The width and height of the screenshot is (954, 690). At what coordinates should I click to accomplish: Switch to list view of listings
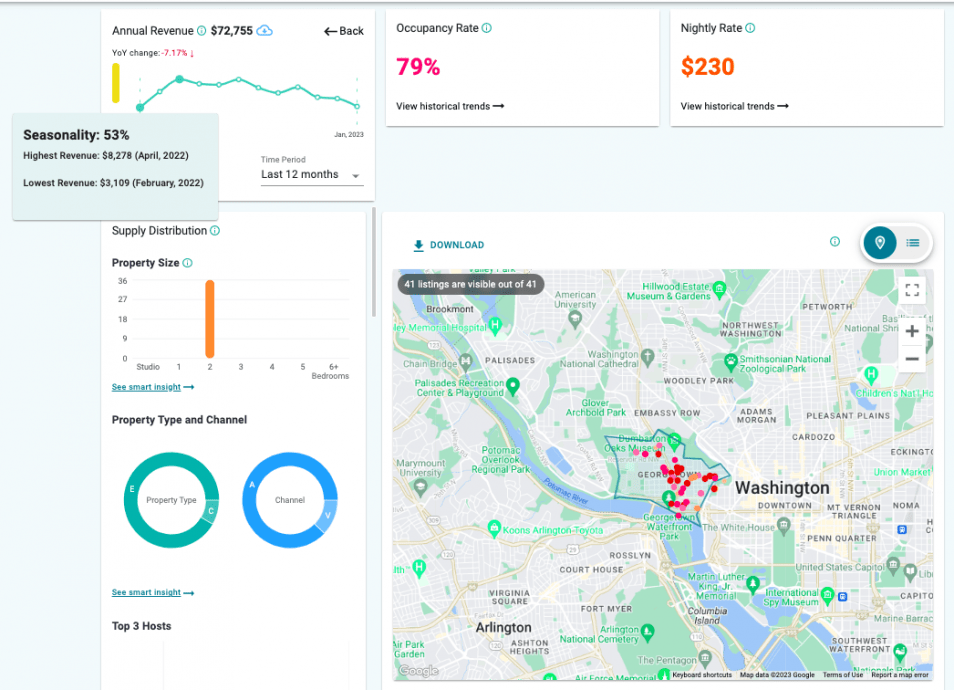(x=909, y=242)
